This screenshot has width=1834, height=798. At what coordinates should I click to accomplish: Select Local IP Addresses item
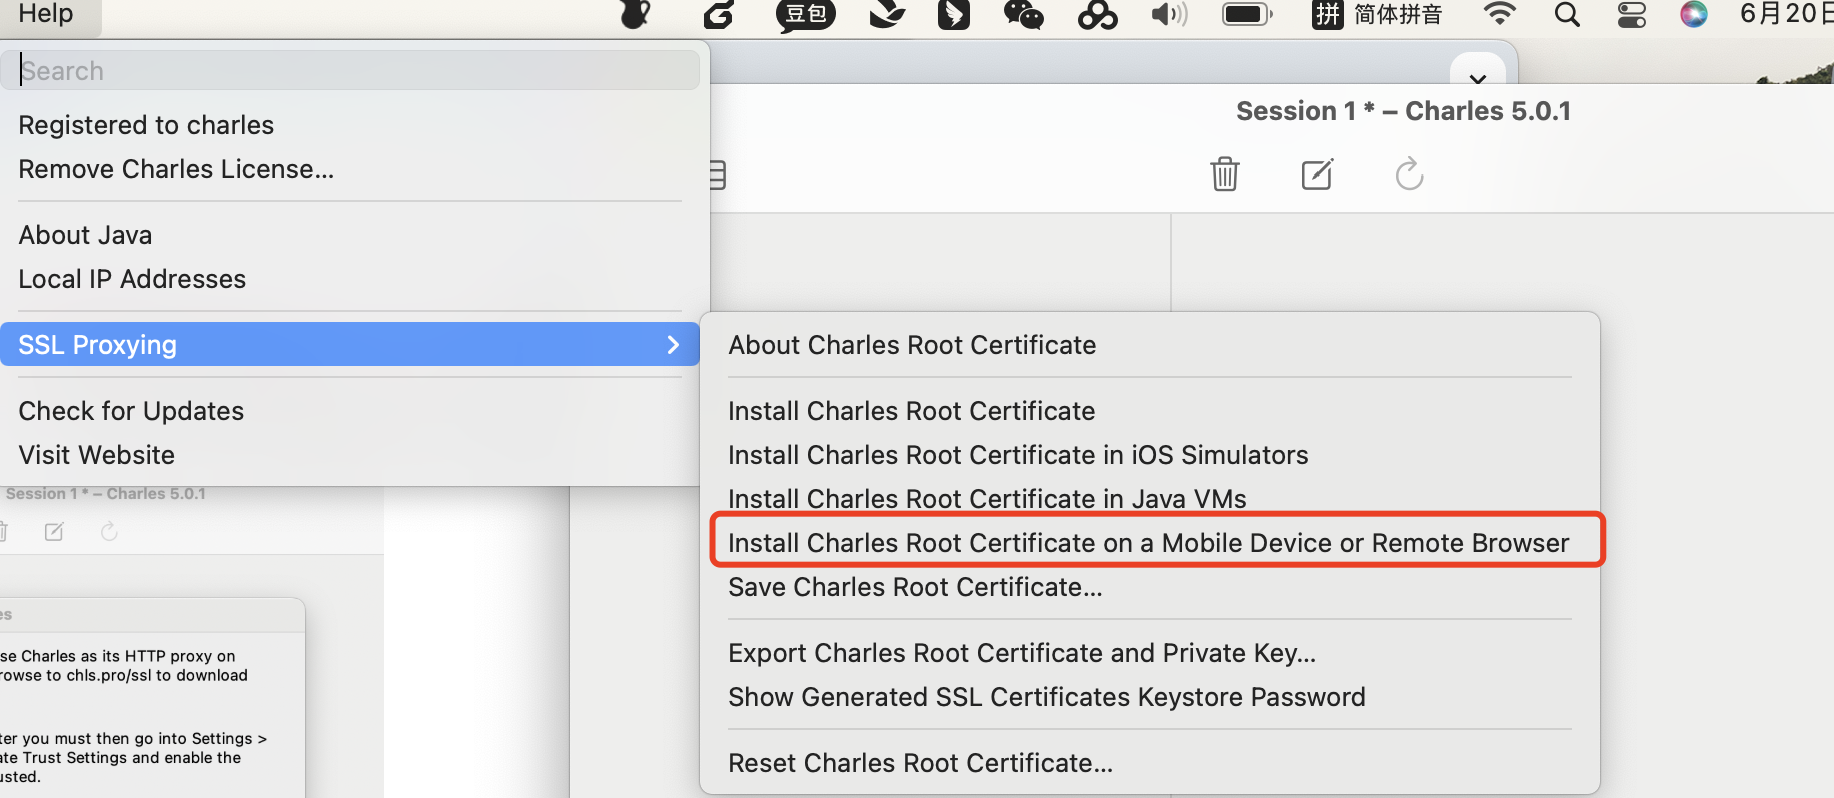tap(132, 279)
